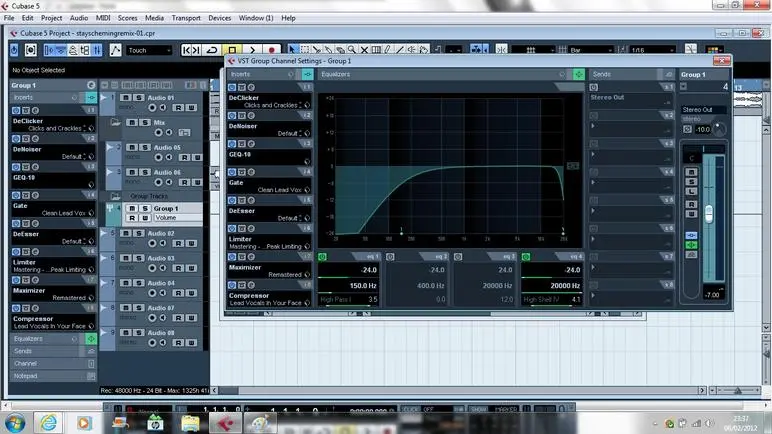Image resolution: width=772 pixels, height=434 pixels.
Task: Bypass the GEQ-10 insert in VST window
Action: pos(232,144)
